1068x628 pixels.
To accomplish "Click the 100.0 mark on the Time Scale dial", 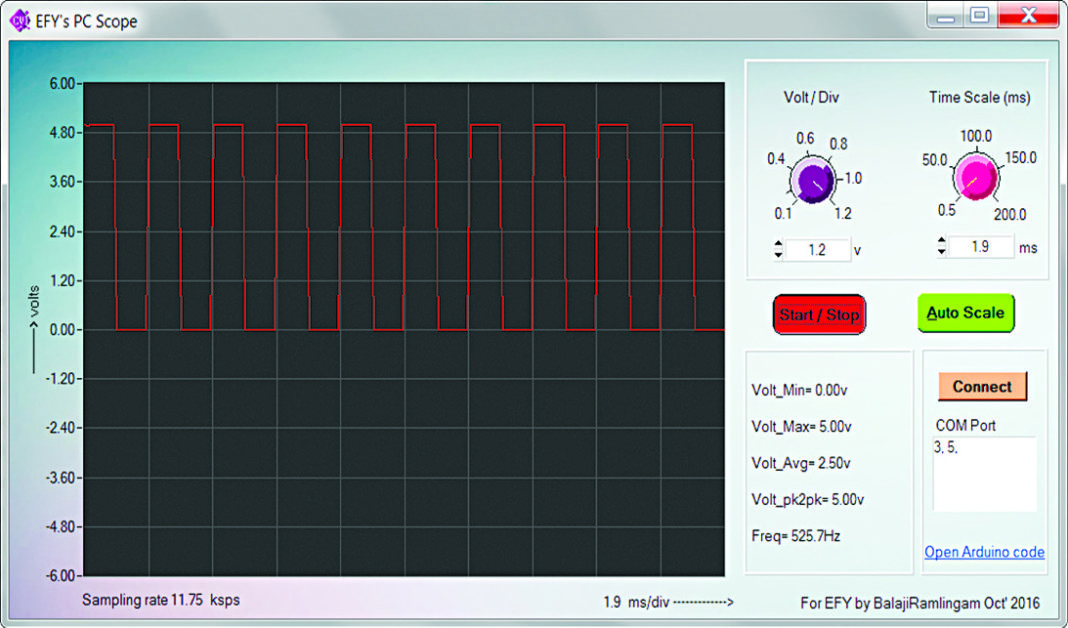I will click(974, 136).
